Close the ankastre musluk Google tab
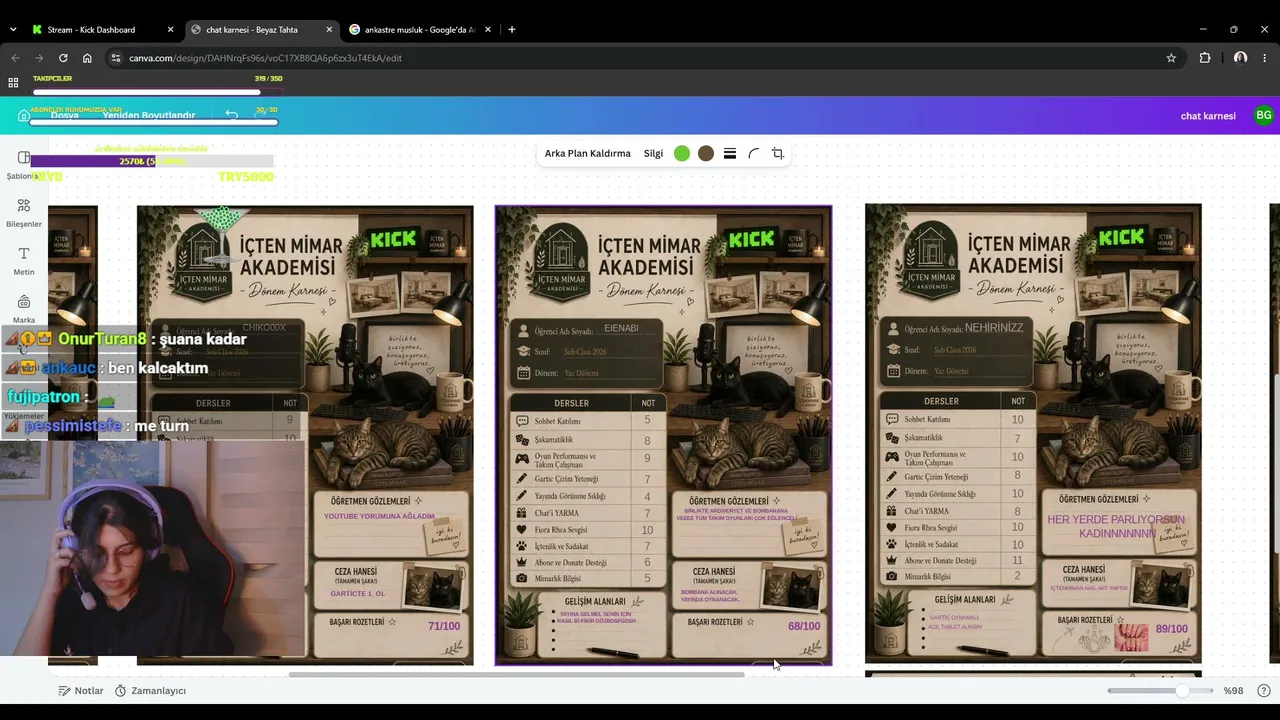Screen dimensions: 1280x720 click(x=487, y=30)
